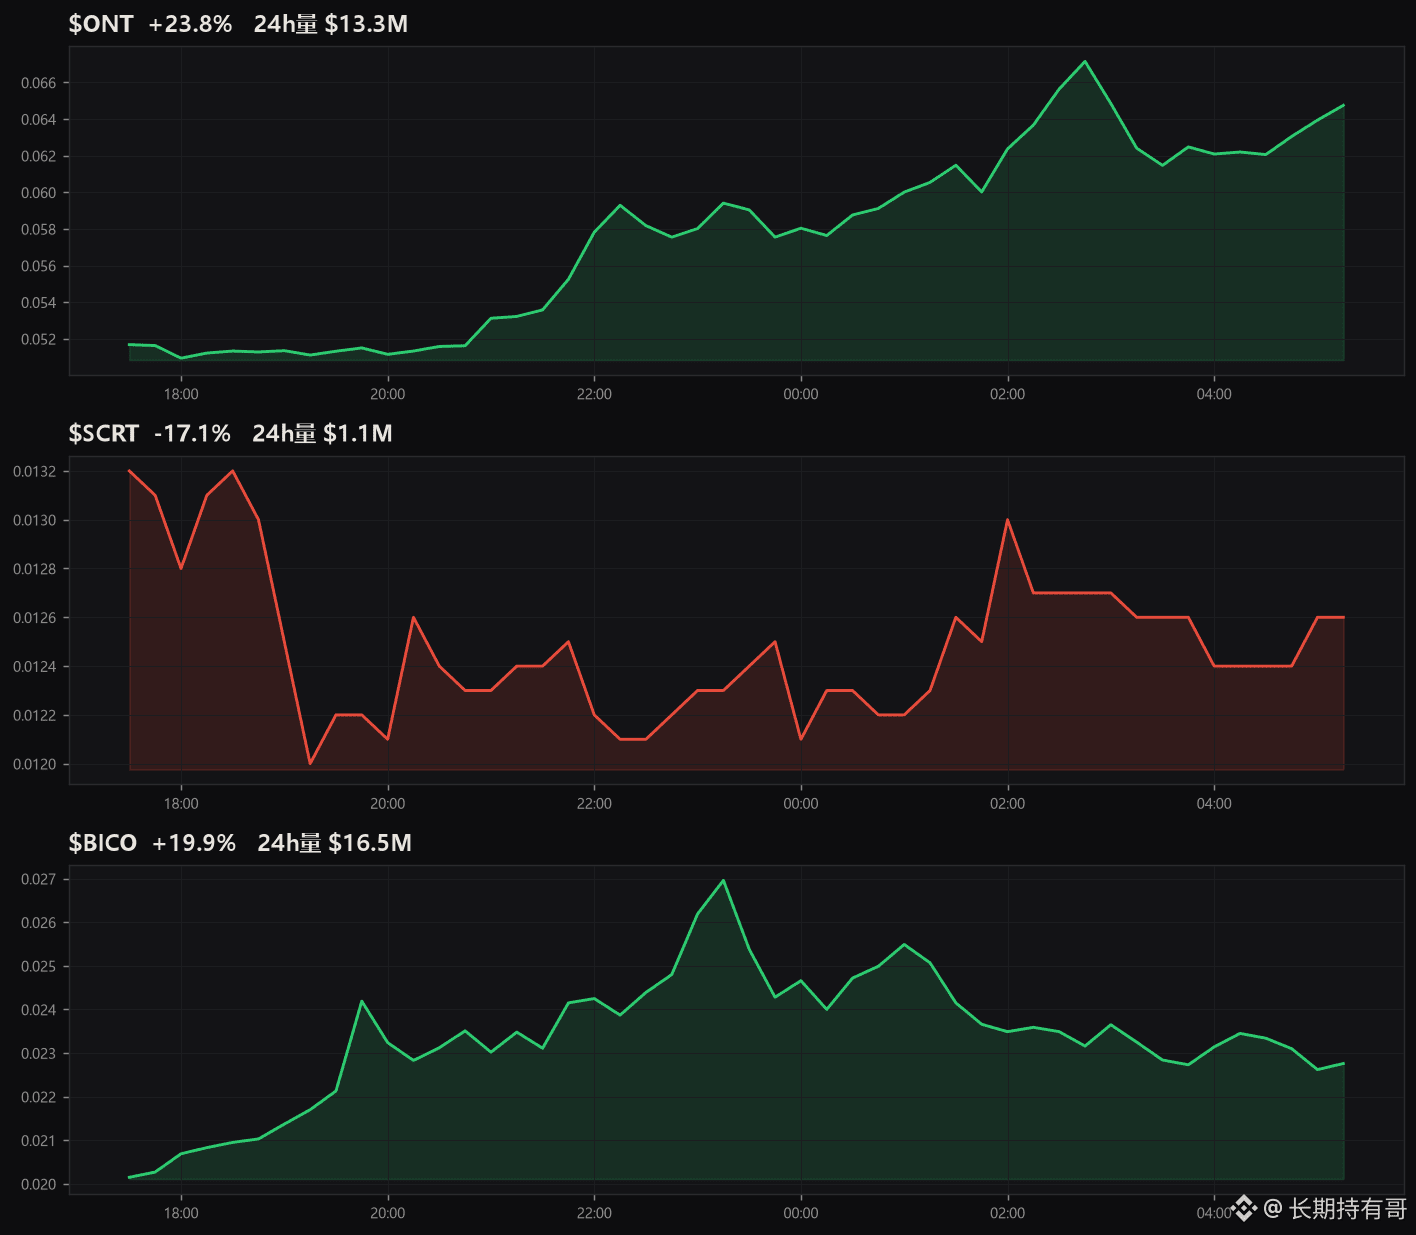This screenshot has width=1416, height=1235.
Task: Click the 0.022 price axis label
Action: 39,1098
